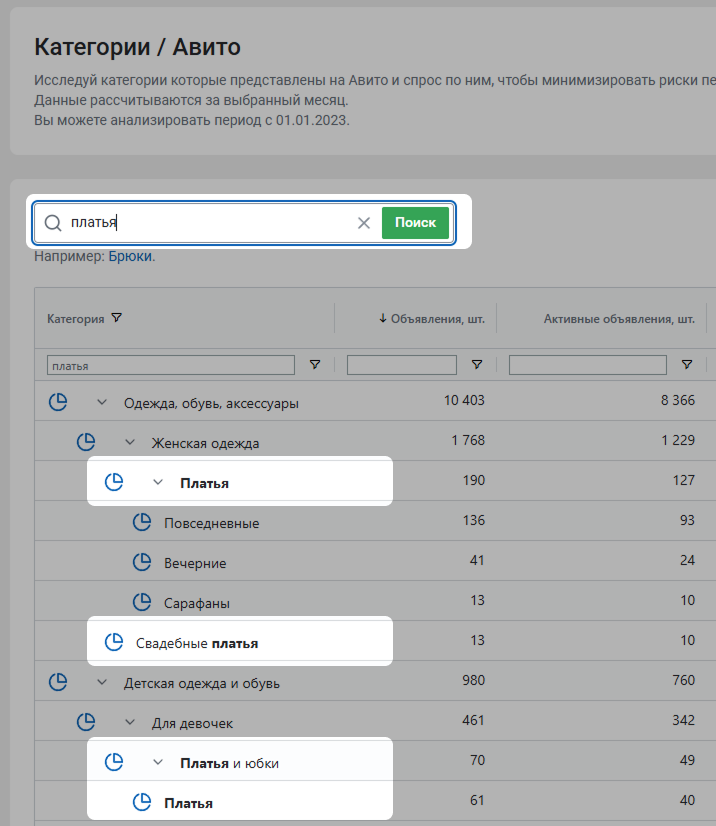Click the Категории / Авито page heading
Viewport: 716px width, 826px height.
138,47
